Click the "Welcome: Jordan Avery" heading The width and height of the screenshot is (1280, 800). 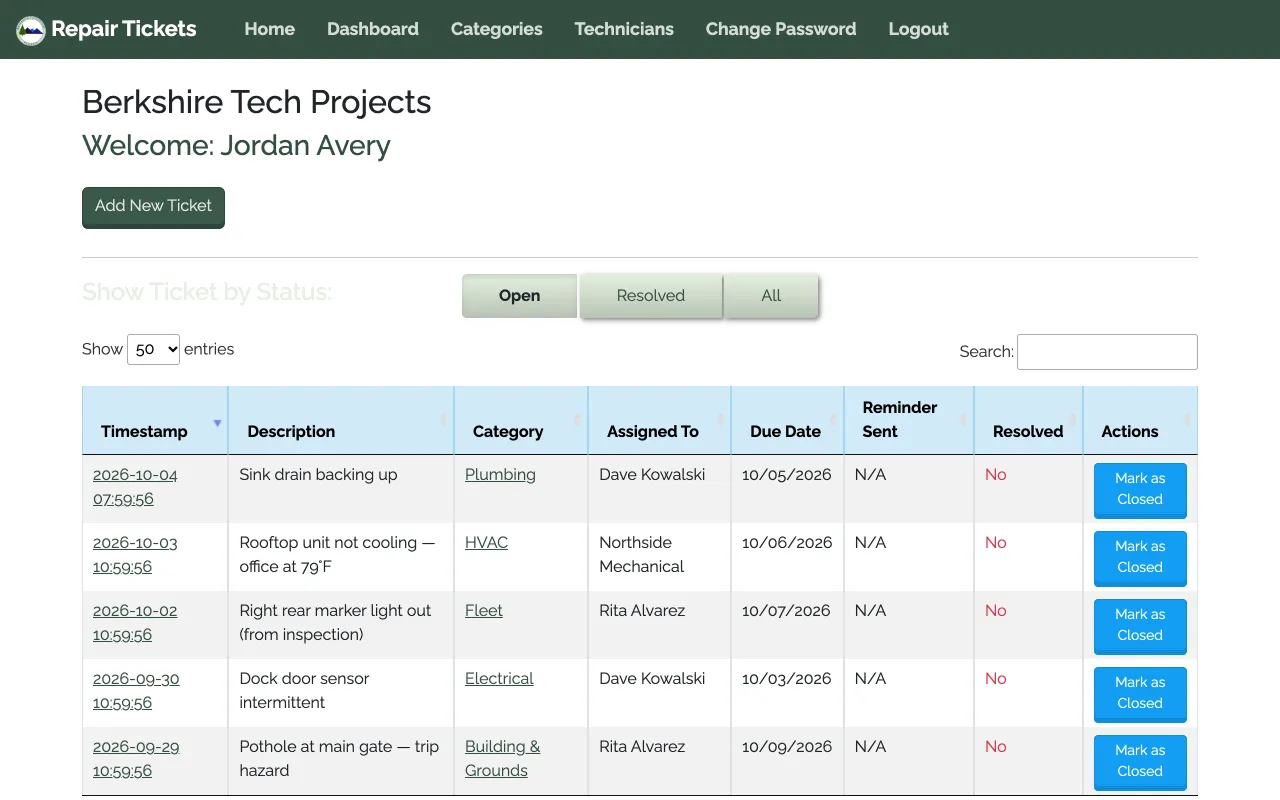pyautogui.click(x=236, y=146)
